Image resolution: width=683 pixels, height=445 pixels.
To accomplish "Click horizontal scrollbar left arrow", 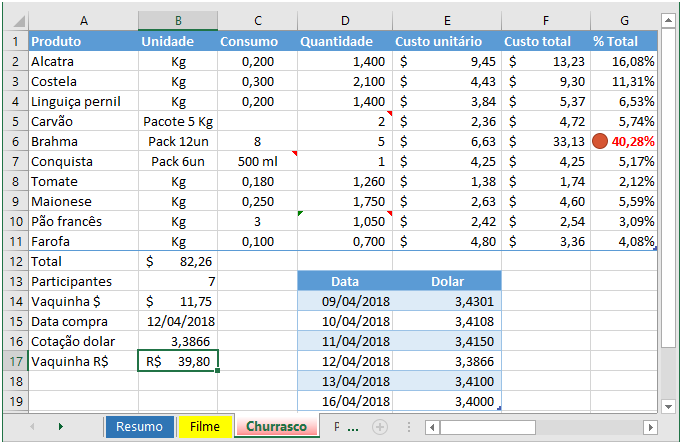I will pos(432,427).
